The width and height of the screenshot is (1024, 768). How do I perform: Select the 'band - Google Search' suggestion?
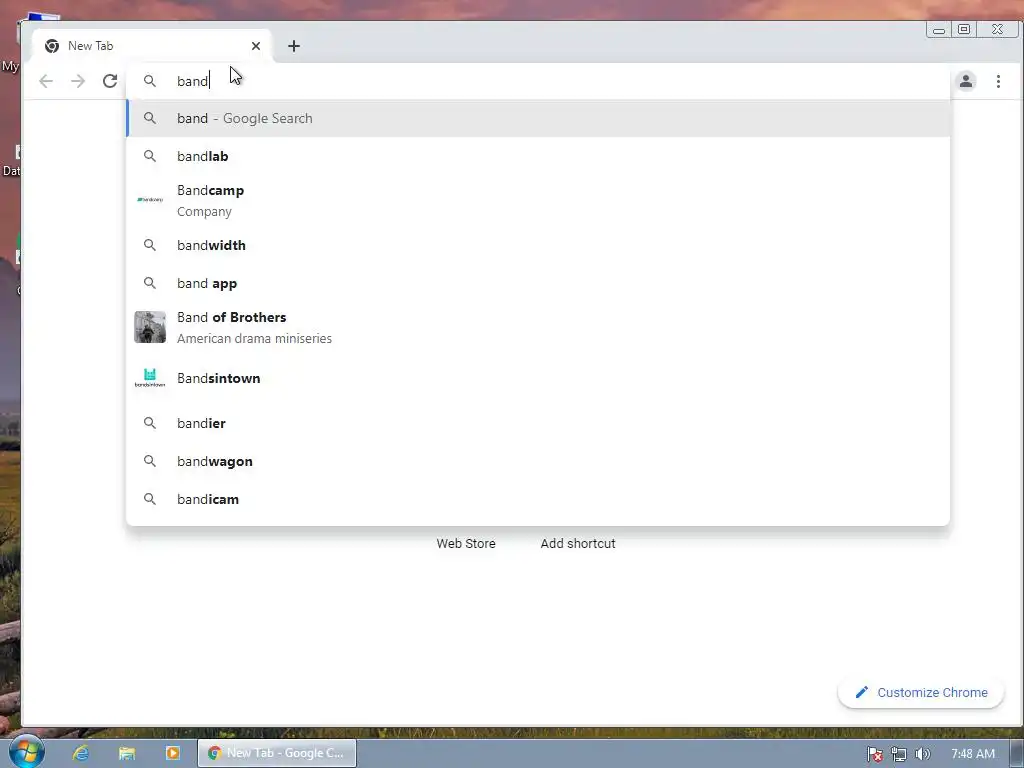click(538, 118)
